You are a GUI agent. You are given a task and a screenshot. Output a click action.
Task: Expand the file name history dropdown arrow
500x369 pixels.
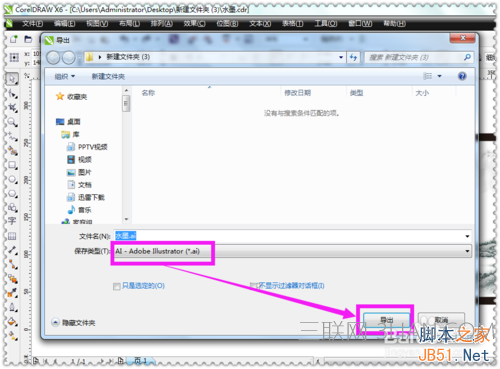(x=467, y=236)
